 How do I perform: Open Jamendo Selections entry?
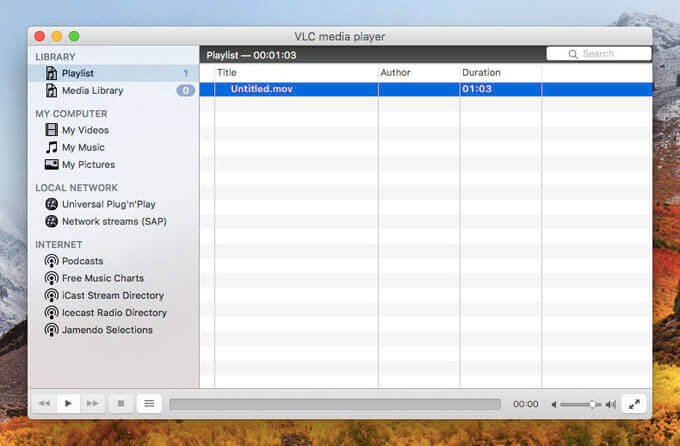click(113, 330)
